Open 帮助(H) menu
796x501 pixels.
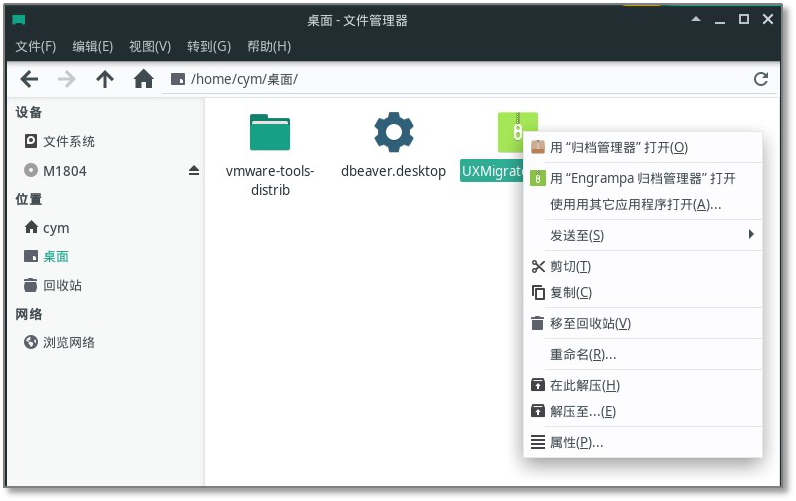(x=269, y=47)
